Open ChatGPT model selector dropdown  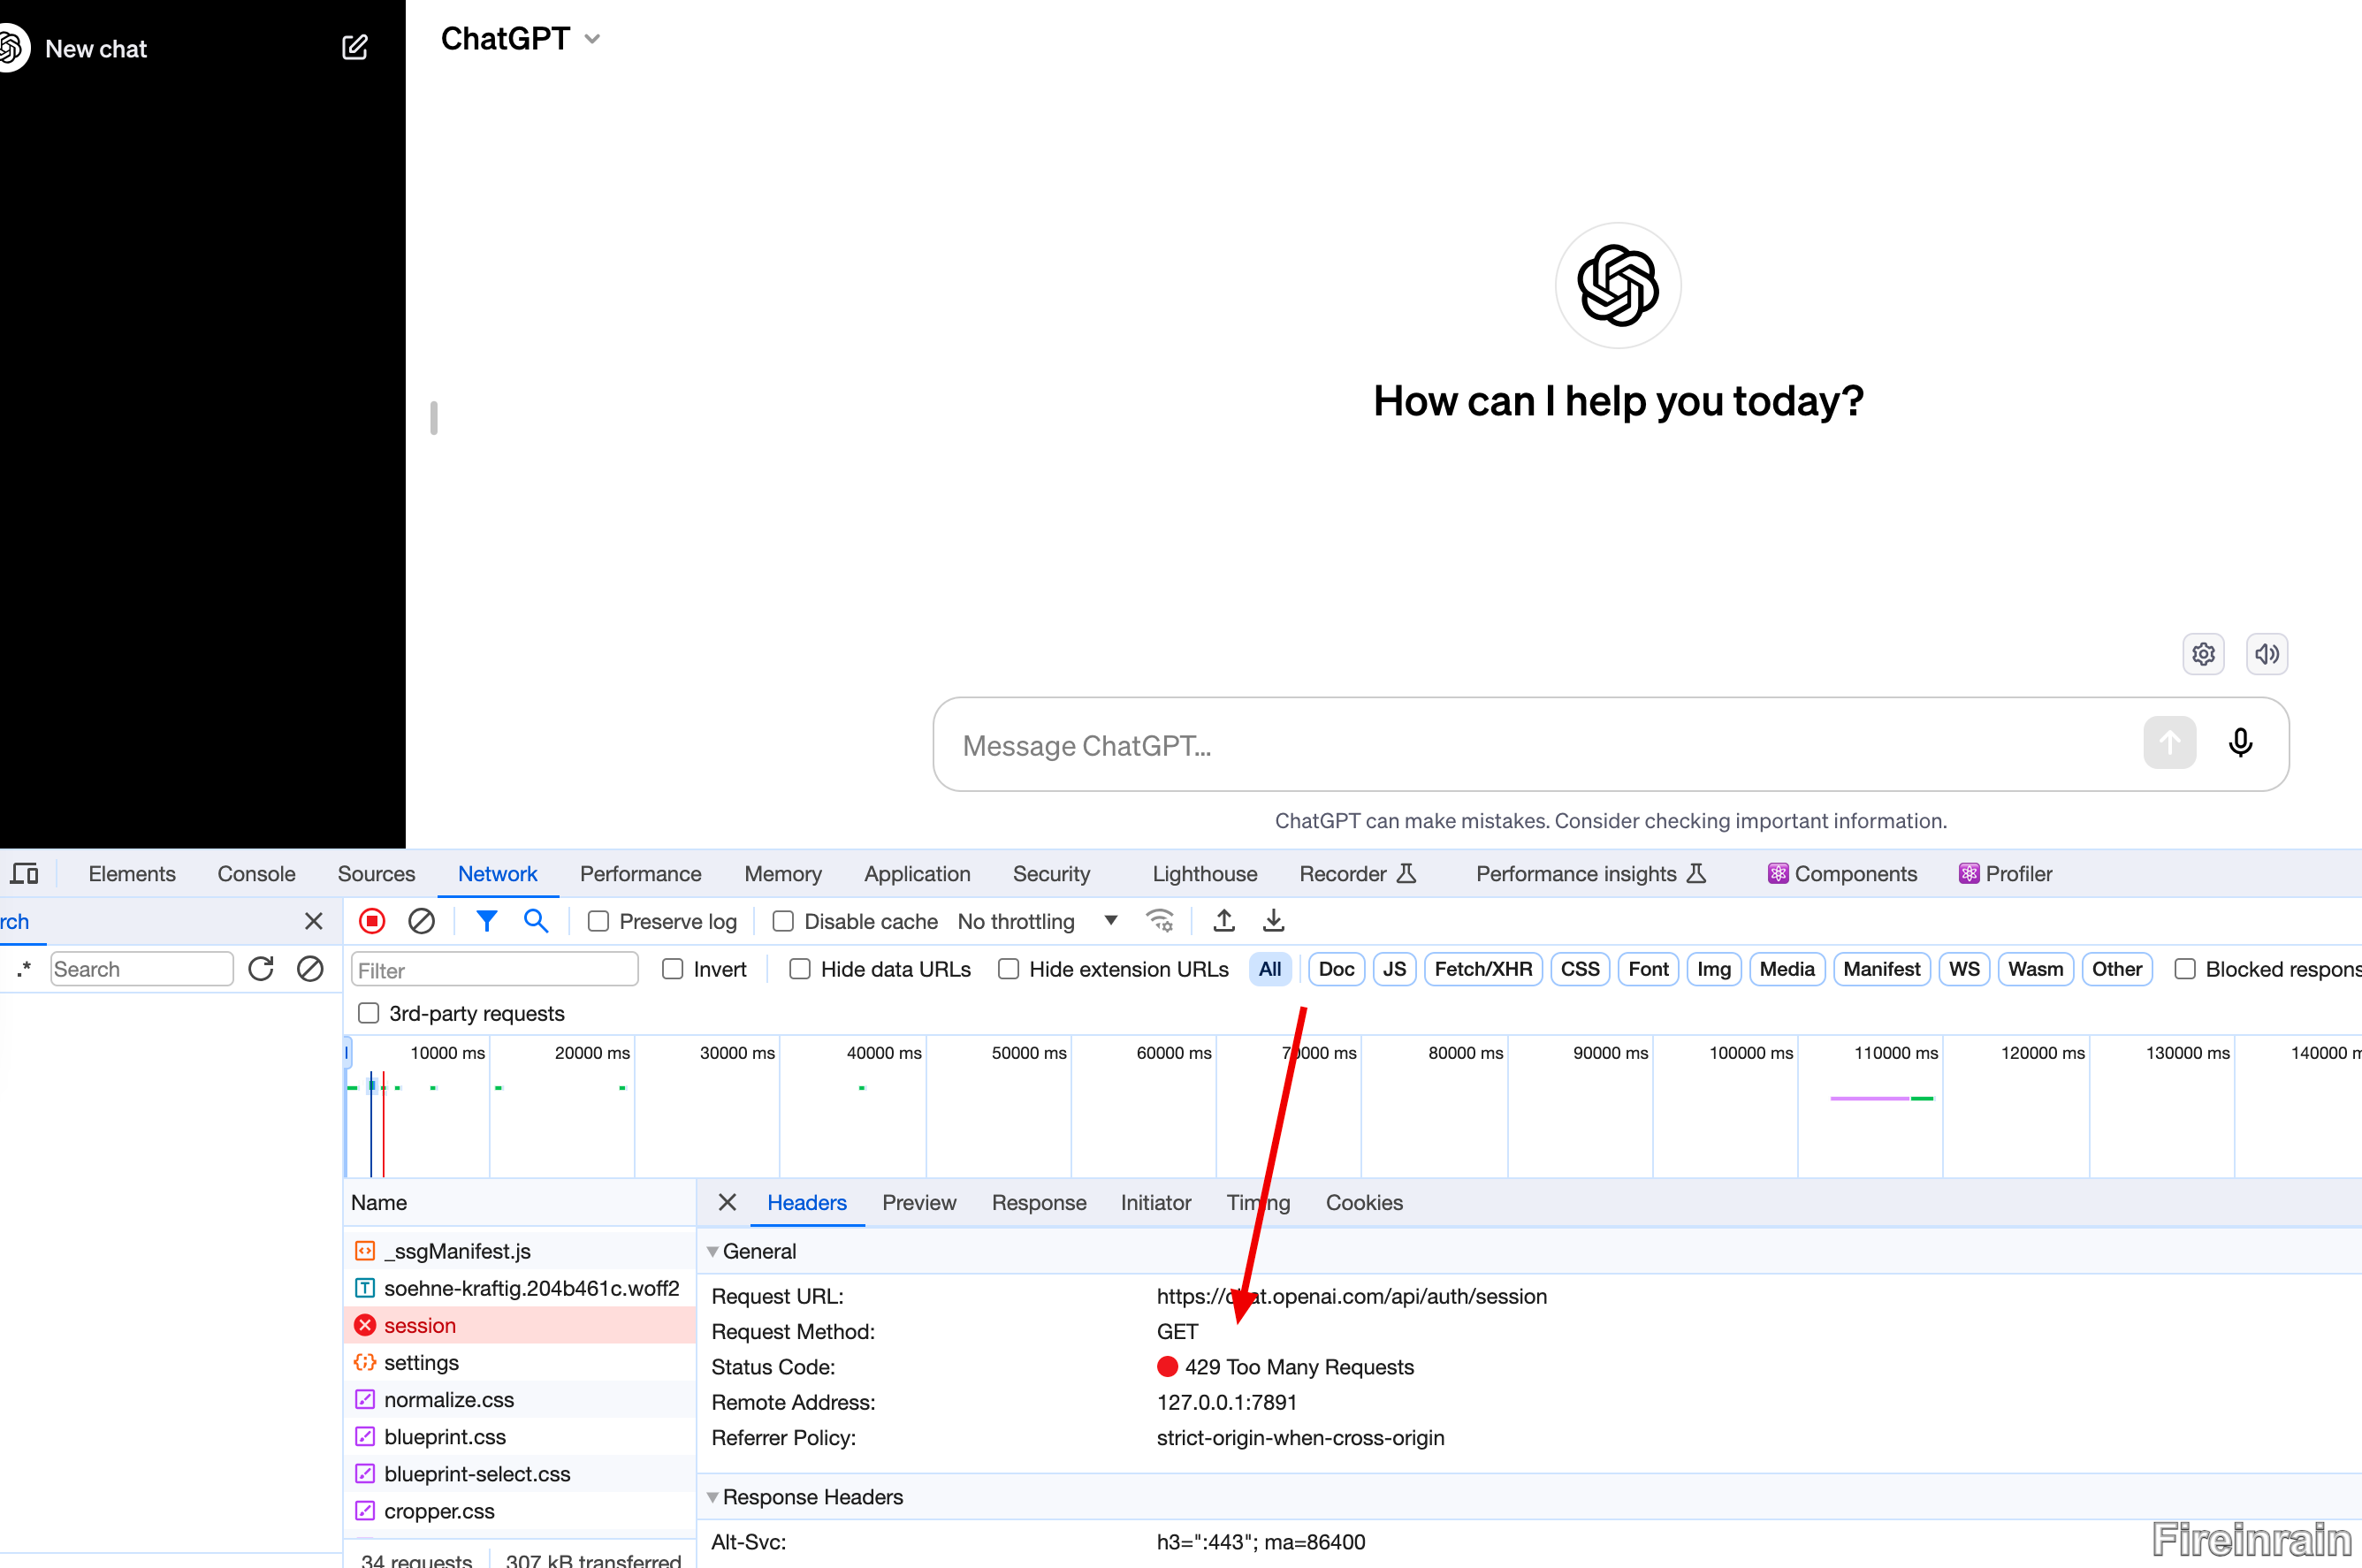520,39
